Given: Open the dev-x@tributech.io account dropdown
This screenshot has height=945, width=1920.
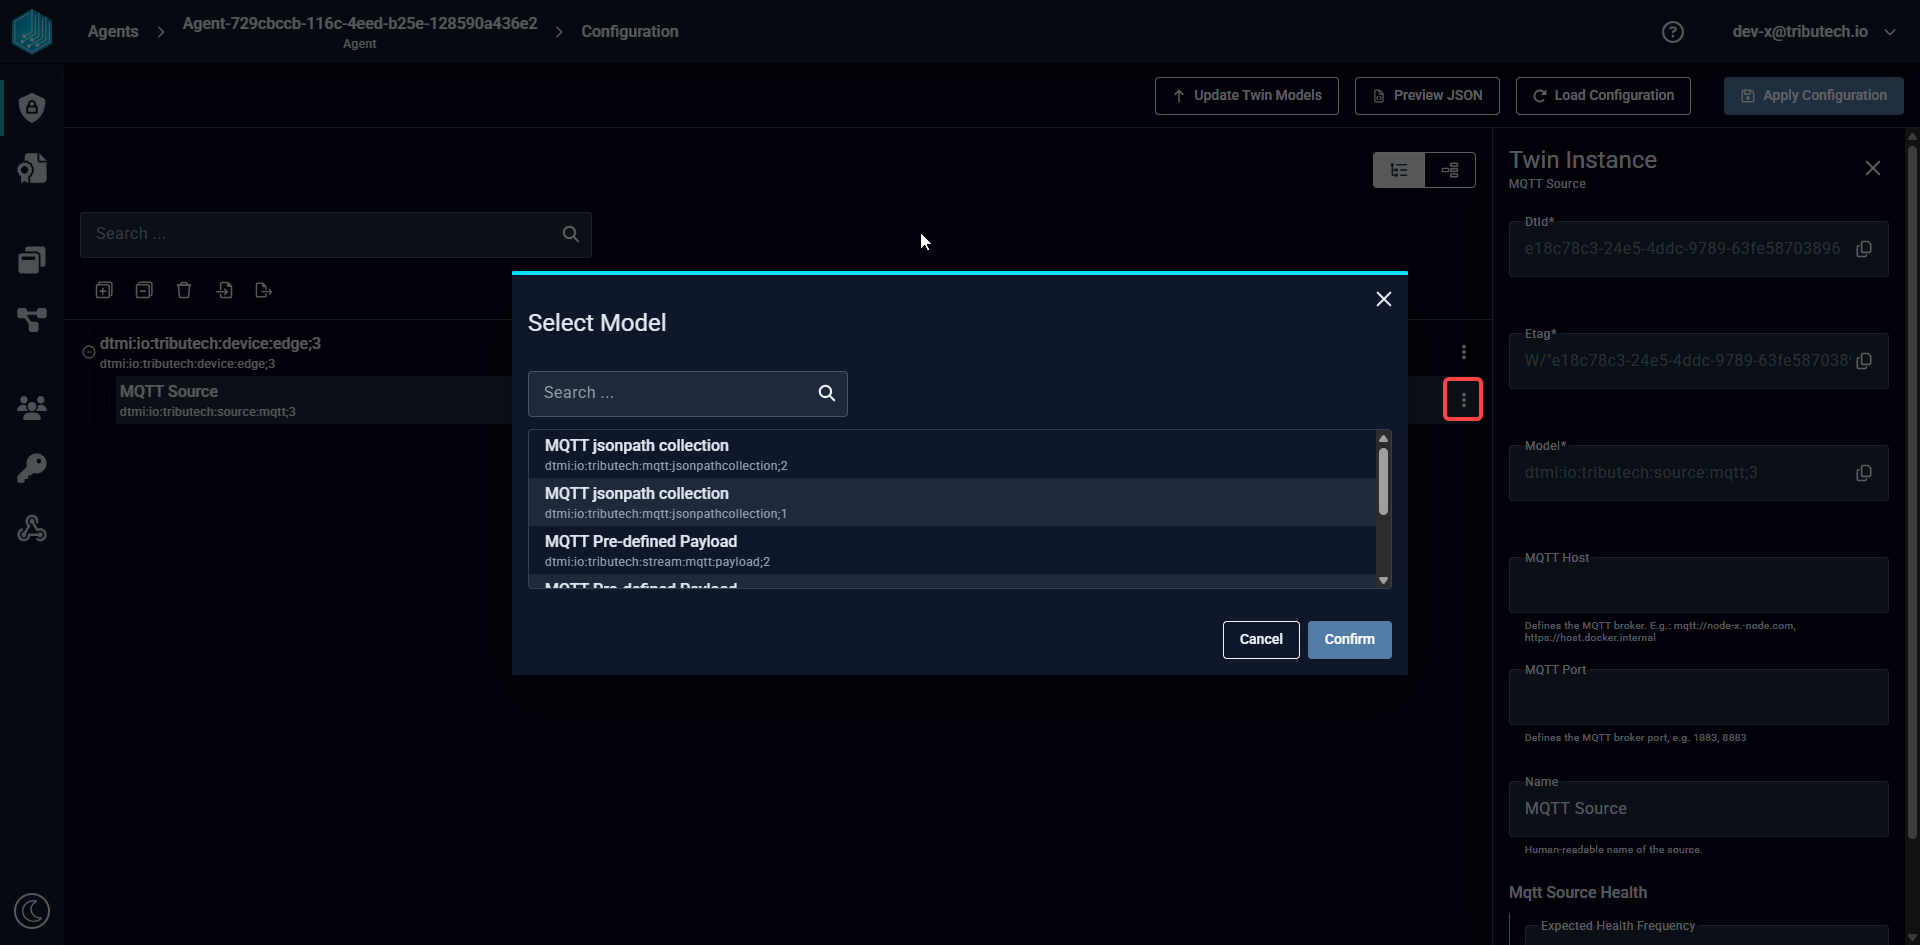Looking at the screenshot, I should (x=1813, y=32).
